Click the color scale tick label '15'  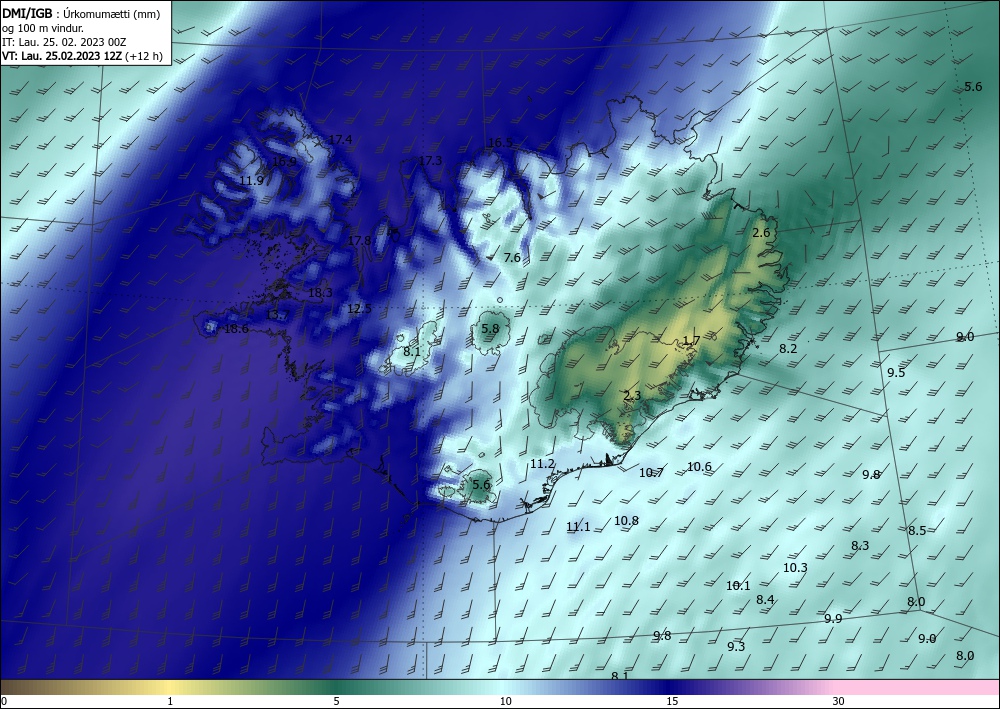tap(672, 701)
